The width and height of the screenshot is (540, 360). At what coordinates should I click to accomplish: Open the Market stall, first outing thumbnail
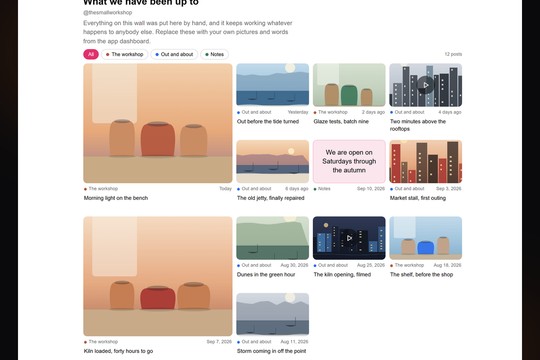point(426,161)
